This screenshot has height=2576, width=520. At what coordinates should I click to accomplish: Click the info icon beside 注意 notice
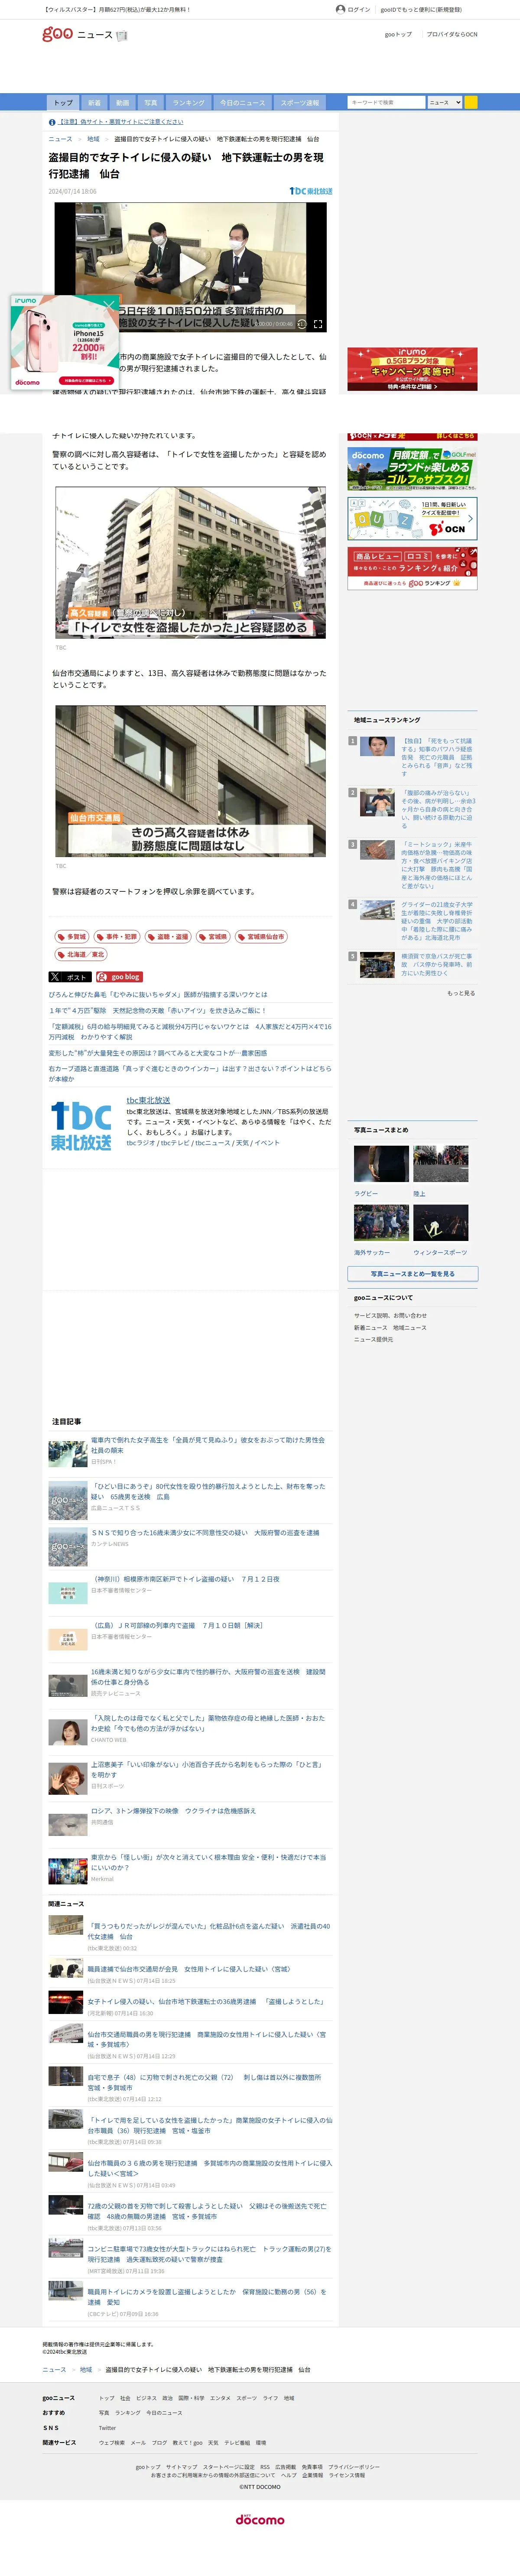(52, 122)
